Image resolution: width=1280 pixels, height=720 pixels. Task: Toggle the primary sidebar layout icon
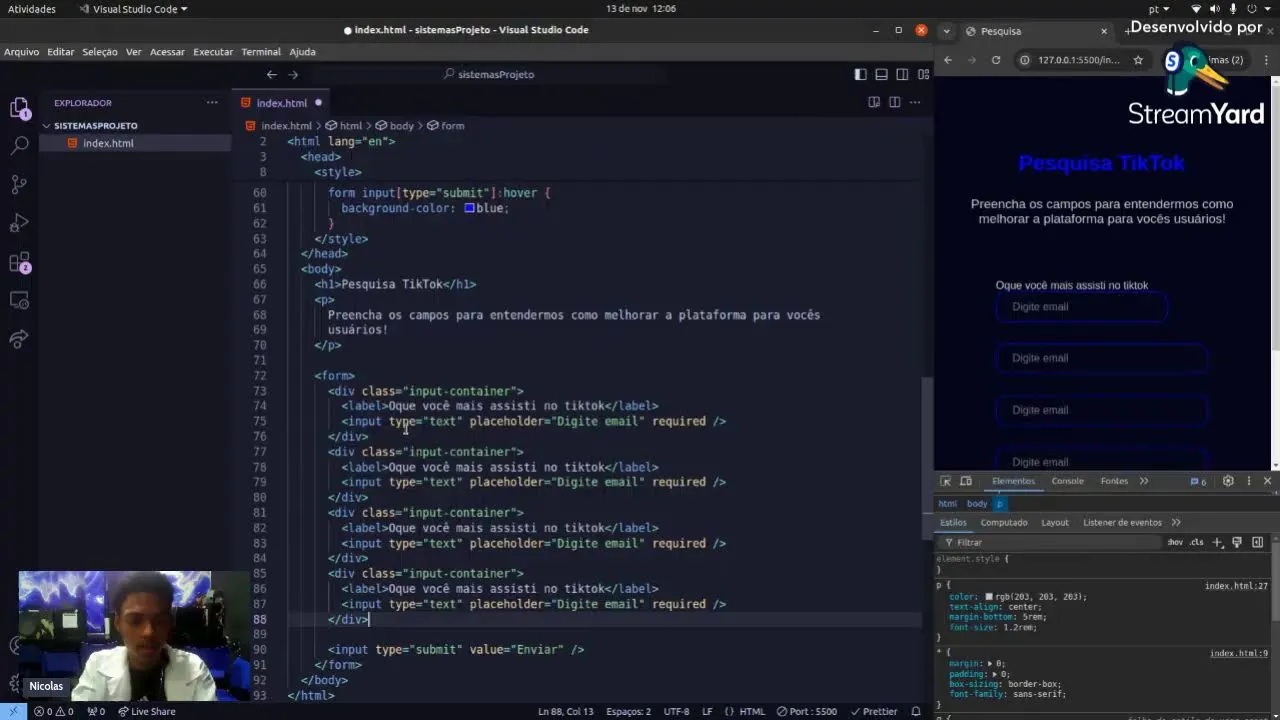[x=860, y=74]
